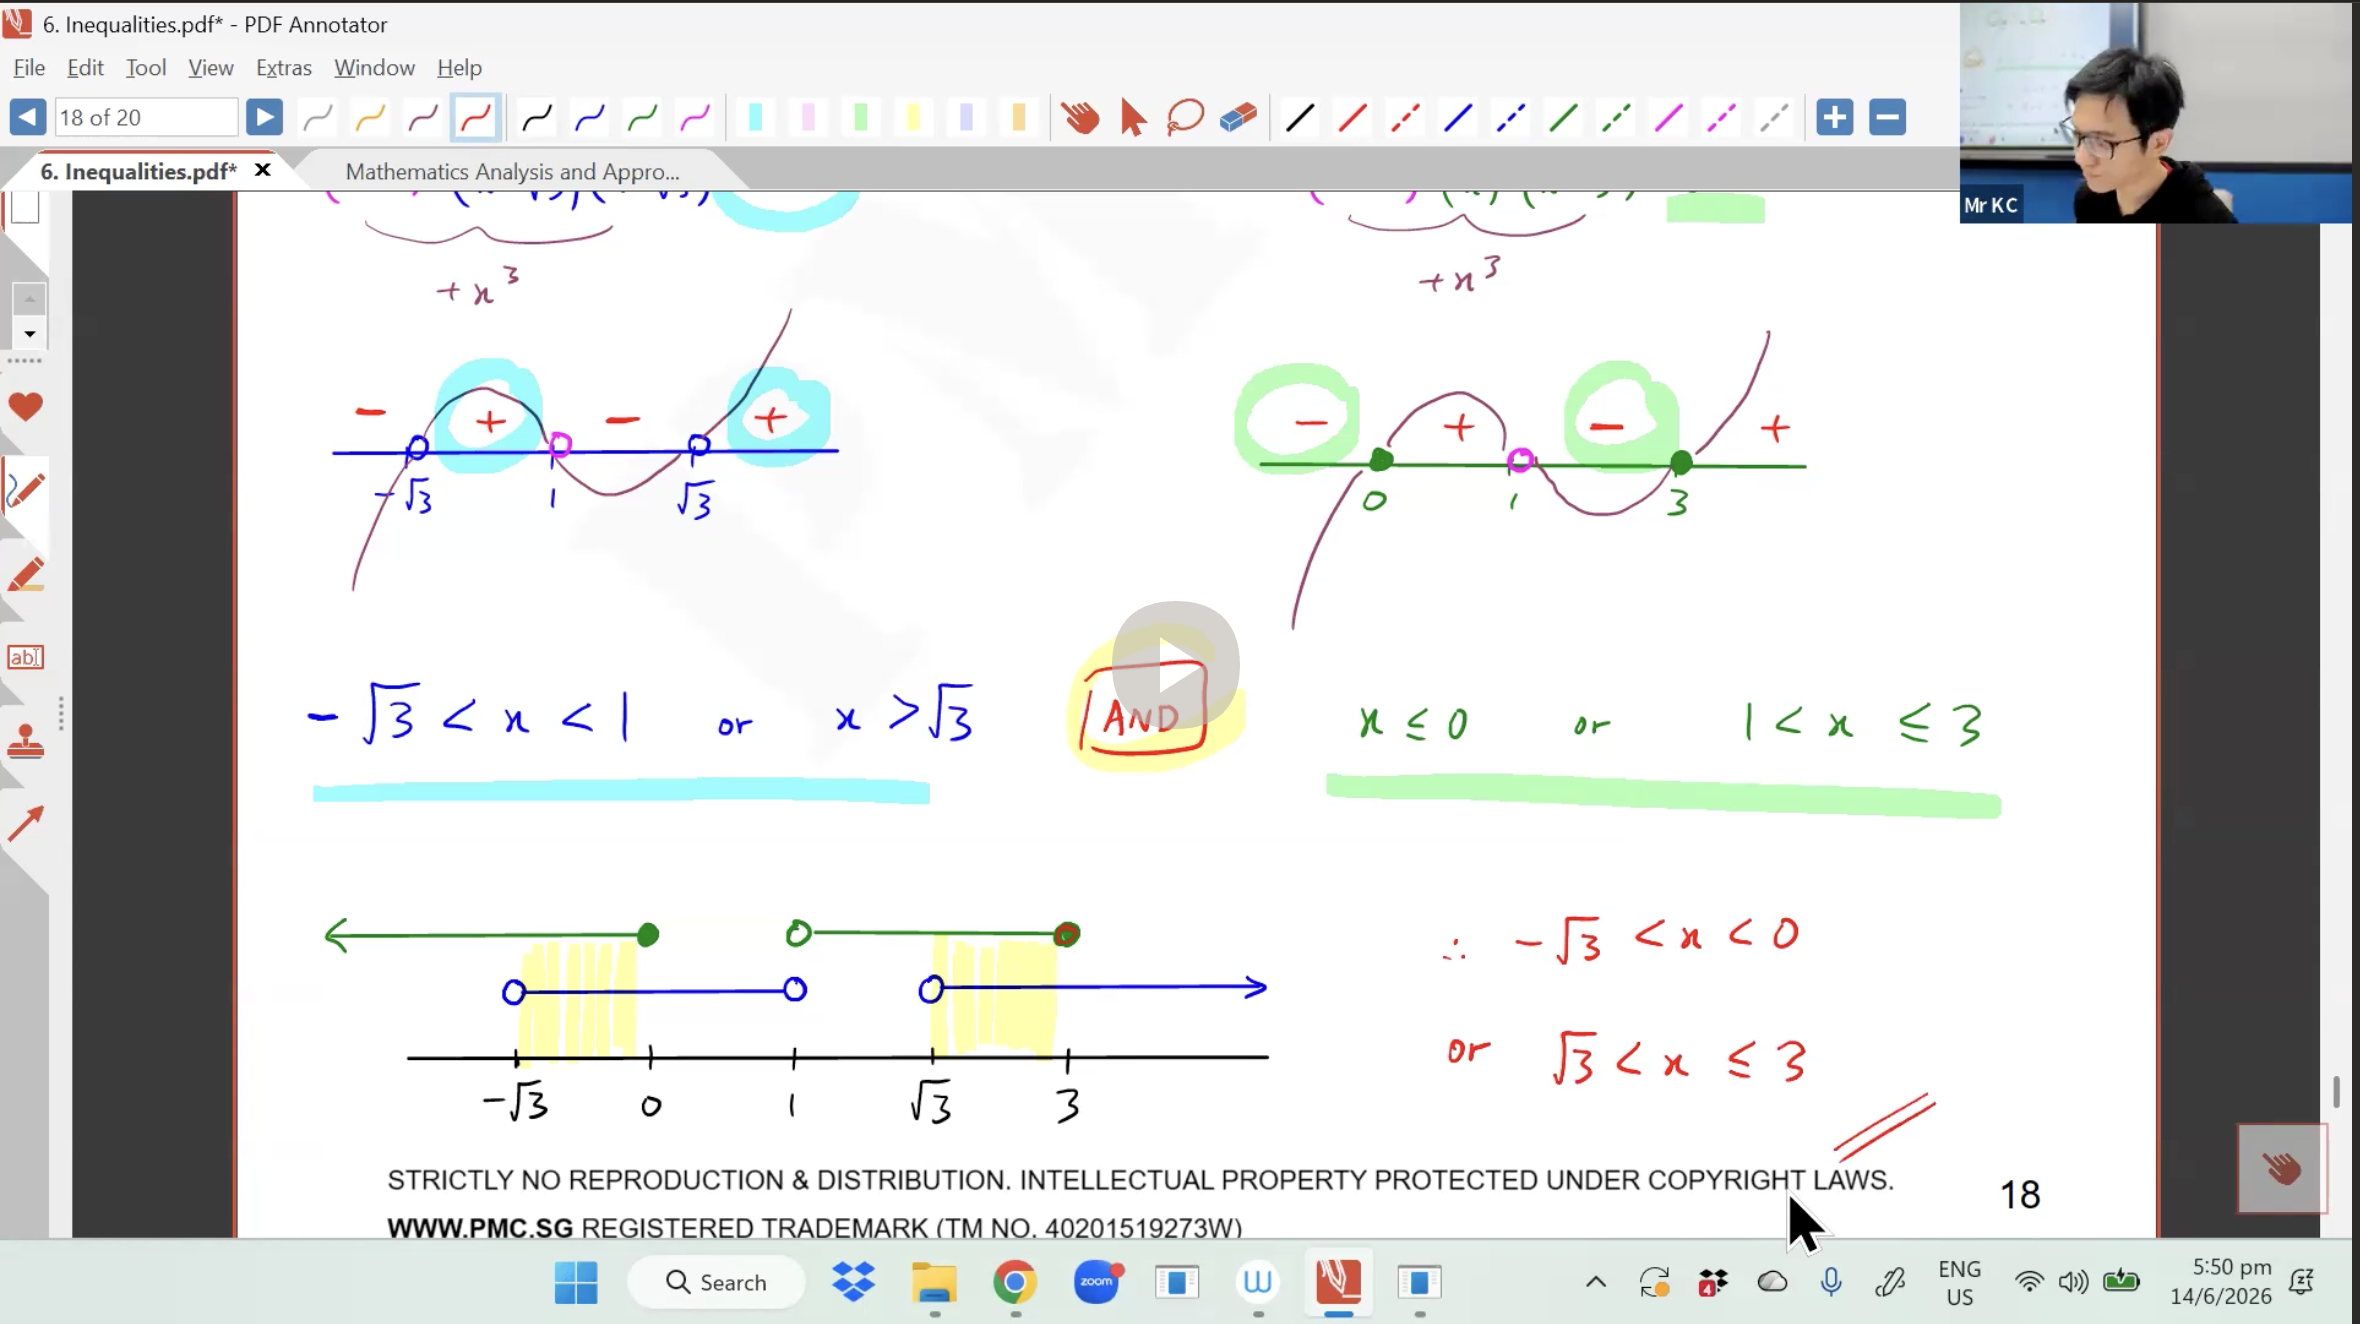Select the blue pen preset
The height and width of the screenshot is (1324, 2360).
[x=590, y=118]
